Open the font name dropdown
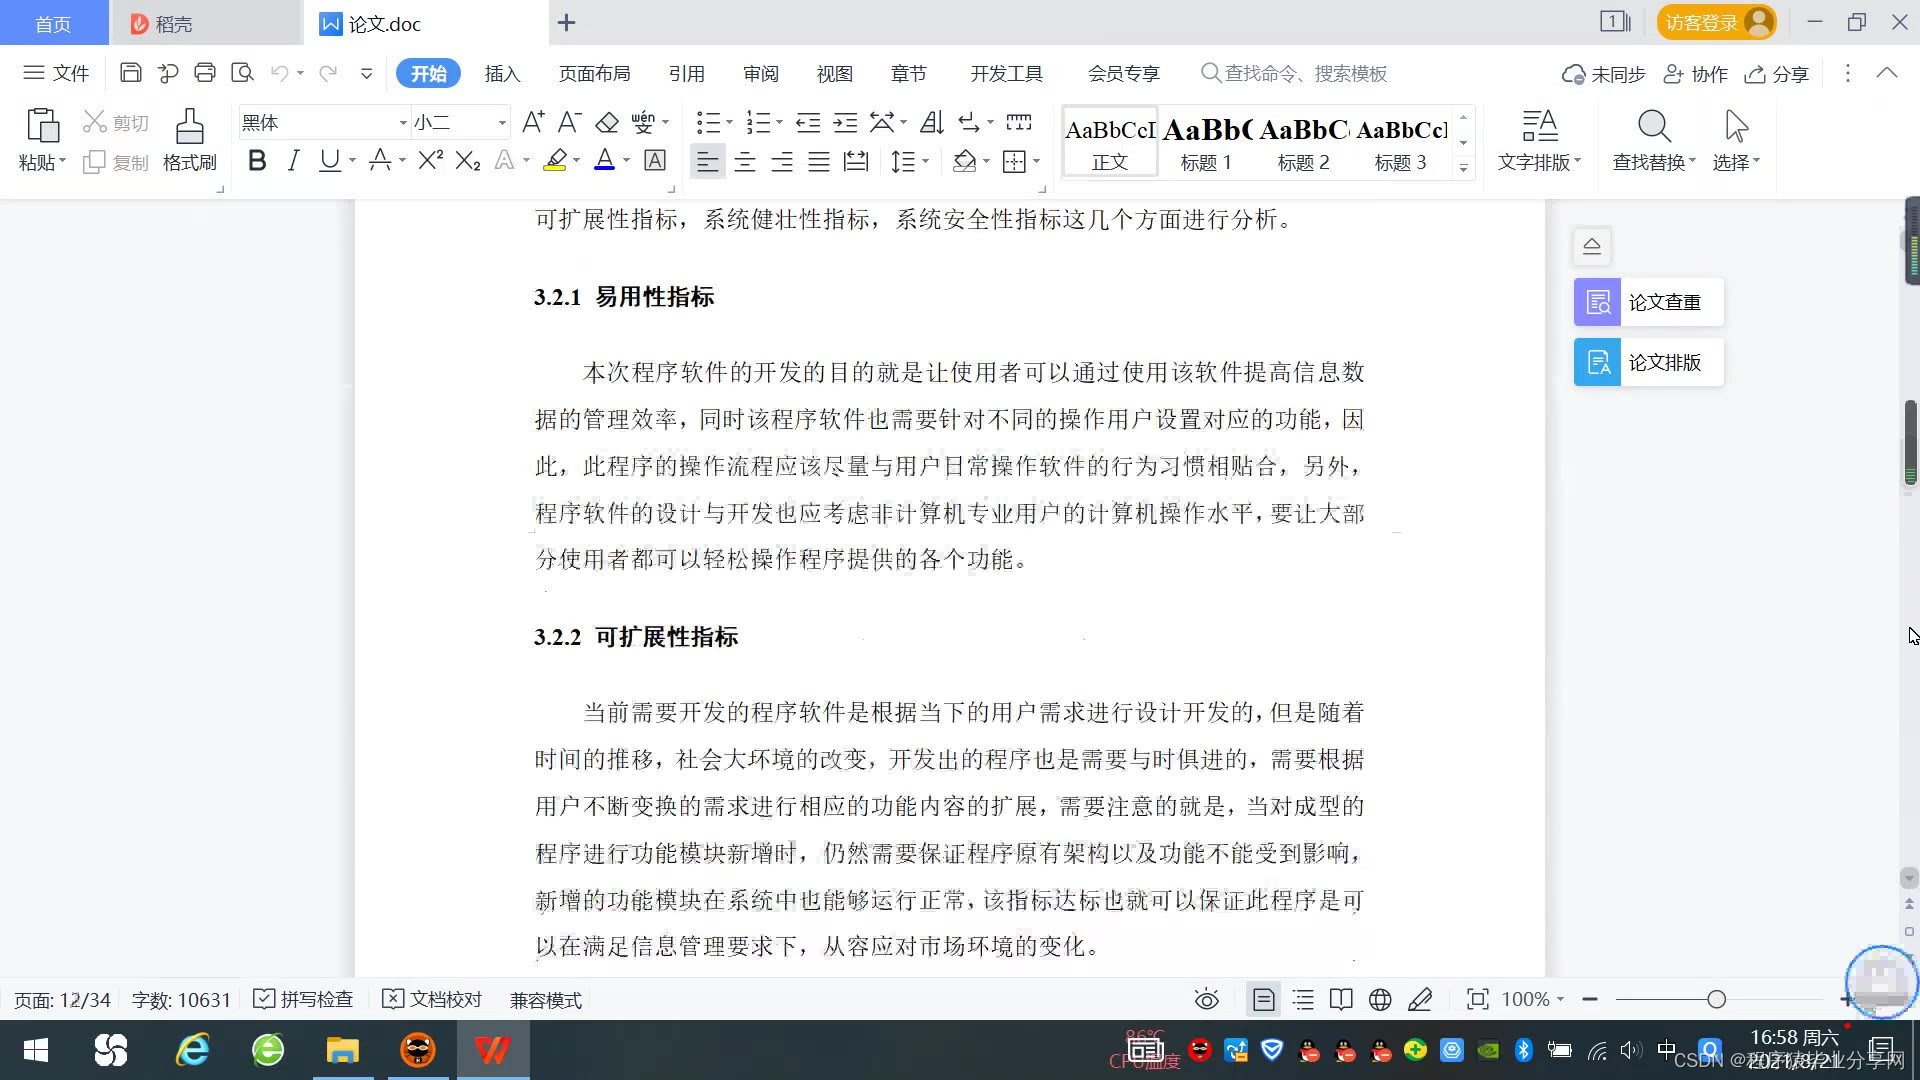The image size is (1920, 1080). click(x=403, y=123)
